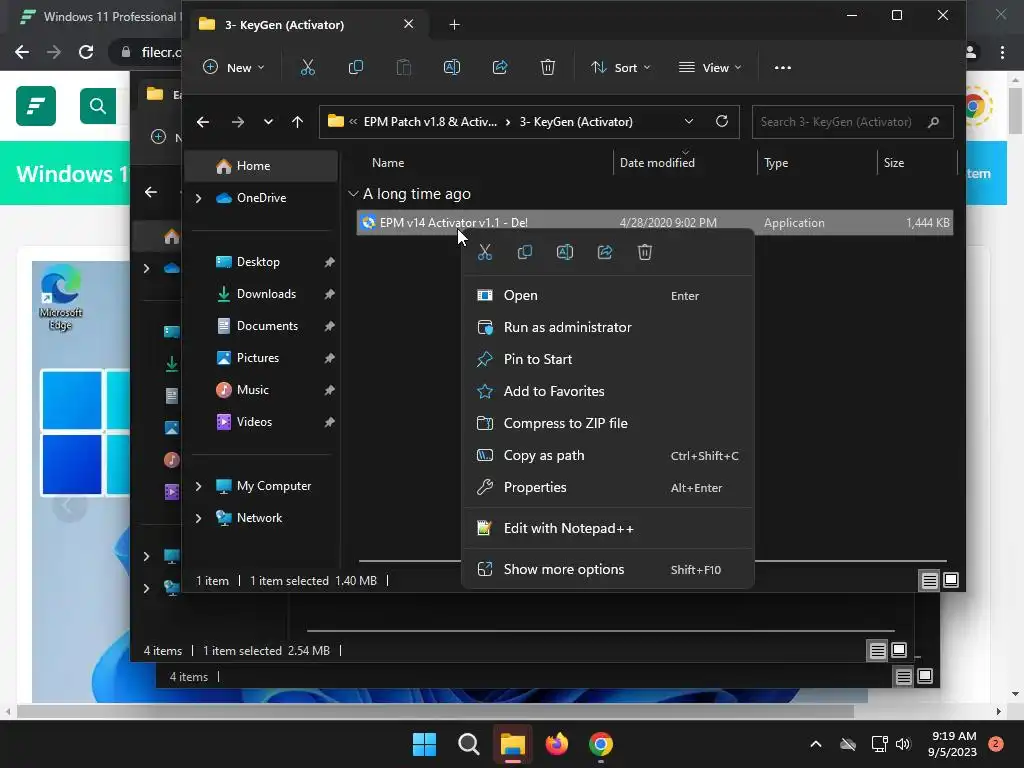This screenshot has width=1024, height=768.
Task: Select Home in navigation pane
Action: pyautogui.click(x=261, y=166)
